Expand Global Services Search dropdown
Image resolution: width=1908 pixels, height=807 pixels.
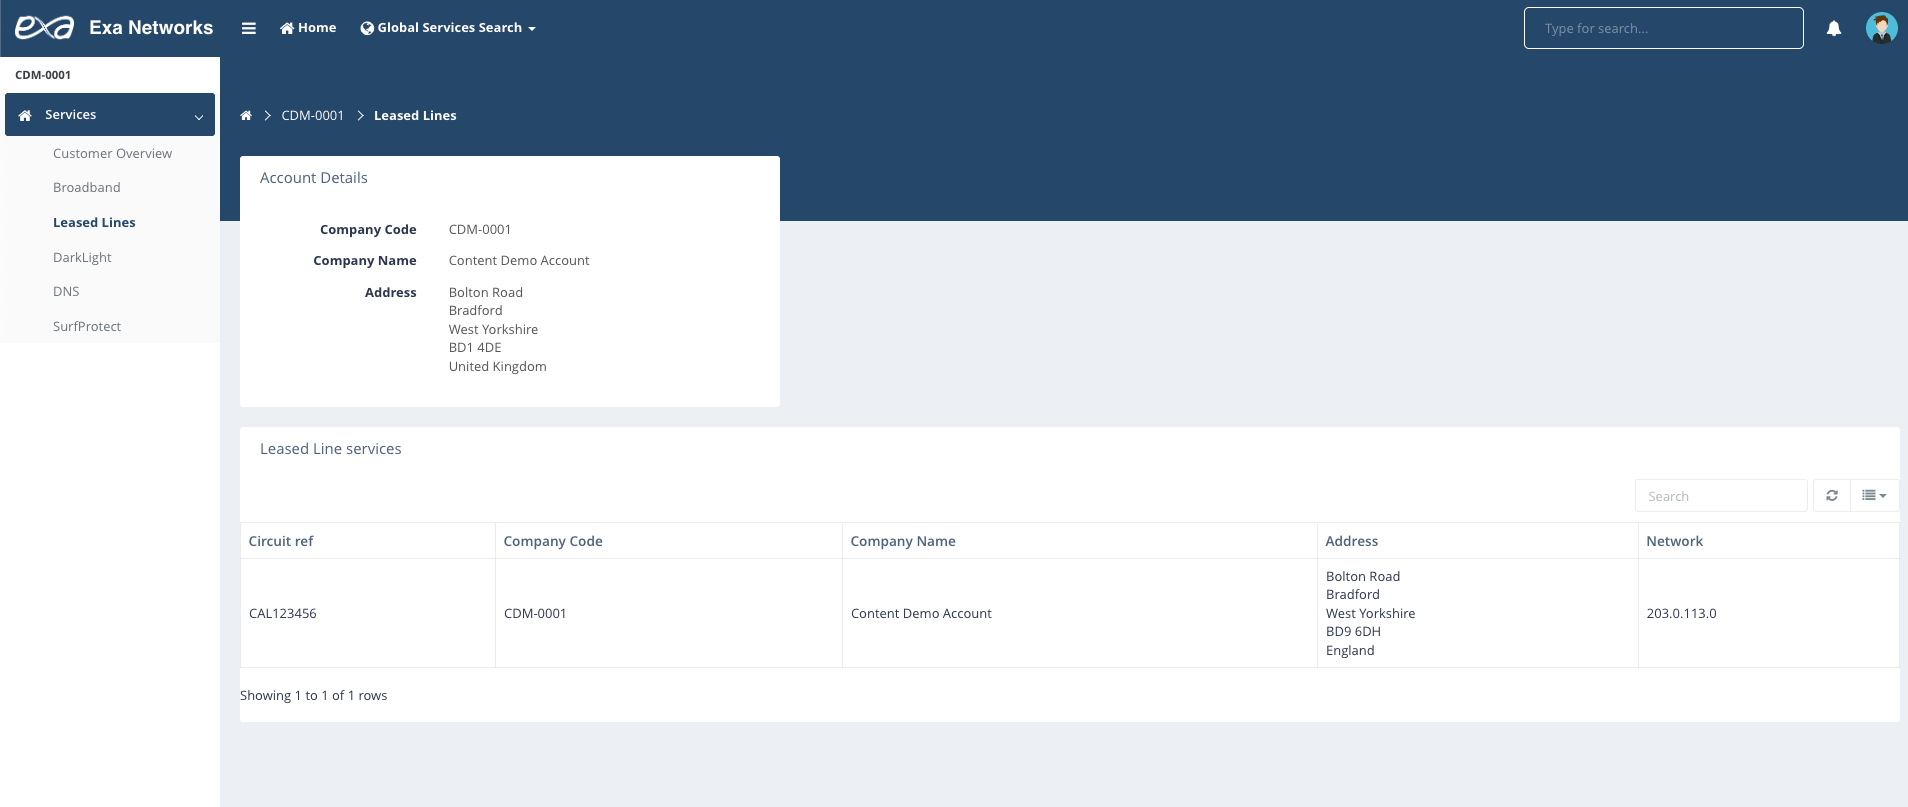tap(448, 28)
